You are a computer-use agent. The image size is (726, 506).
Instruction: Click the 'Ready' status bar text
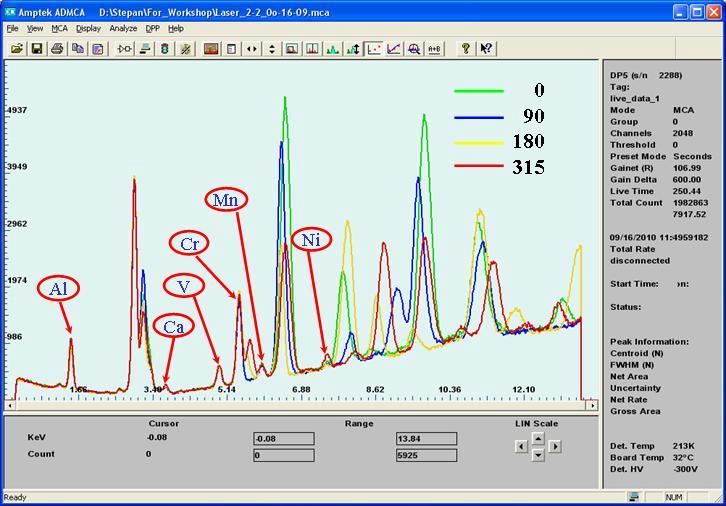15,498
